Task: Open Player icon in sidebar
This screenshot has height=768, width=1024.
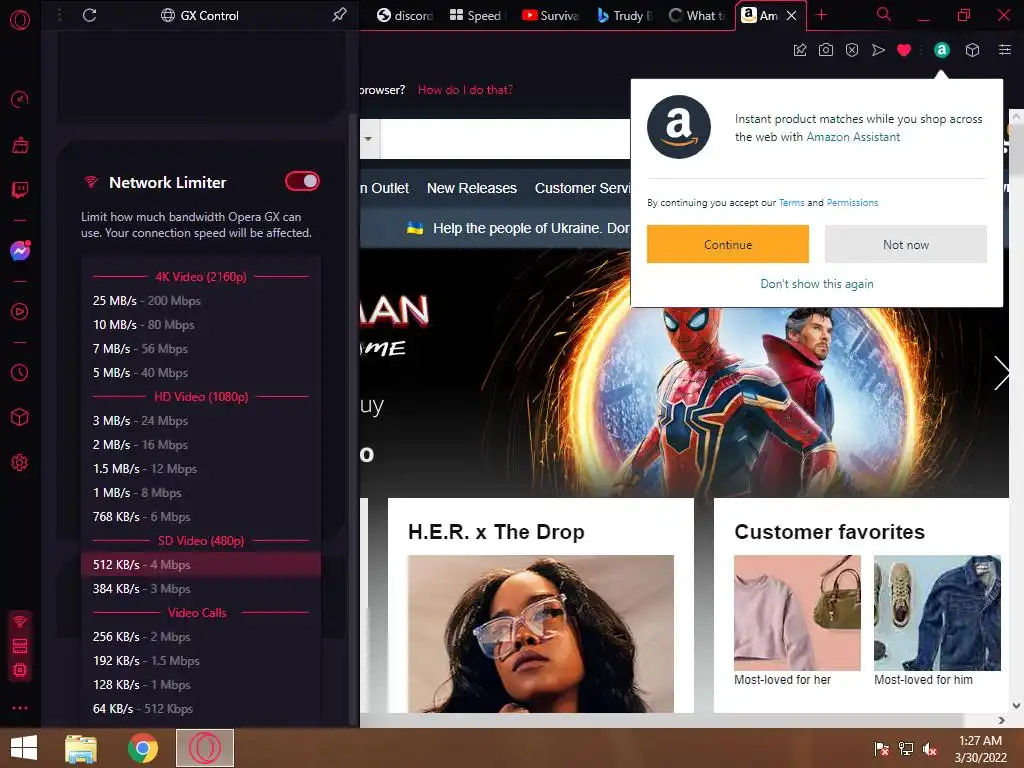Action: (x=20, y=312)
